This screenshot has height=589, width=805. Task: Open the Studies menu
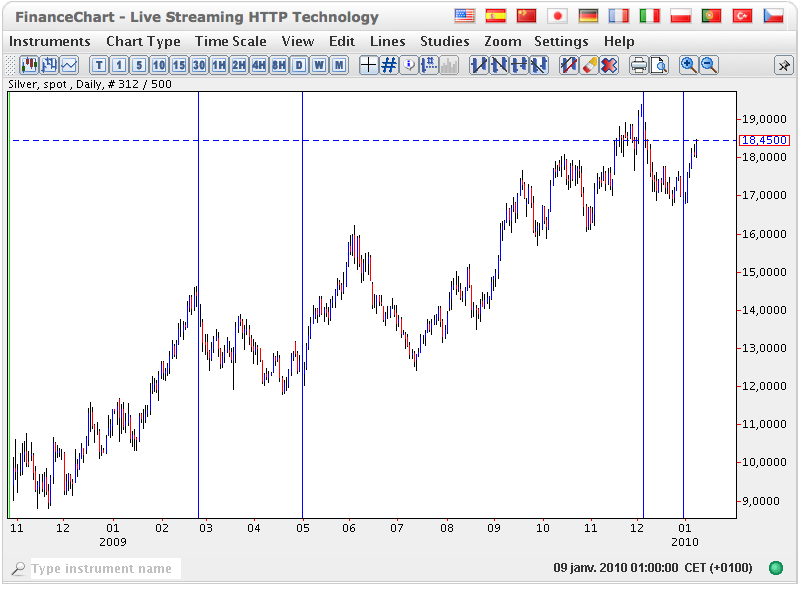pos(444,41)
